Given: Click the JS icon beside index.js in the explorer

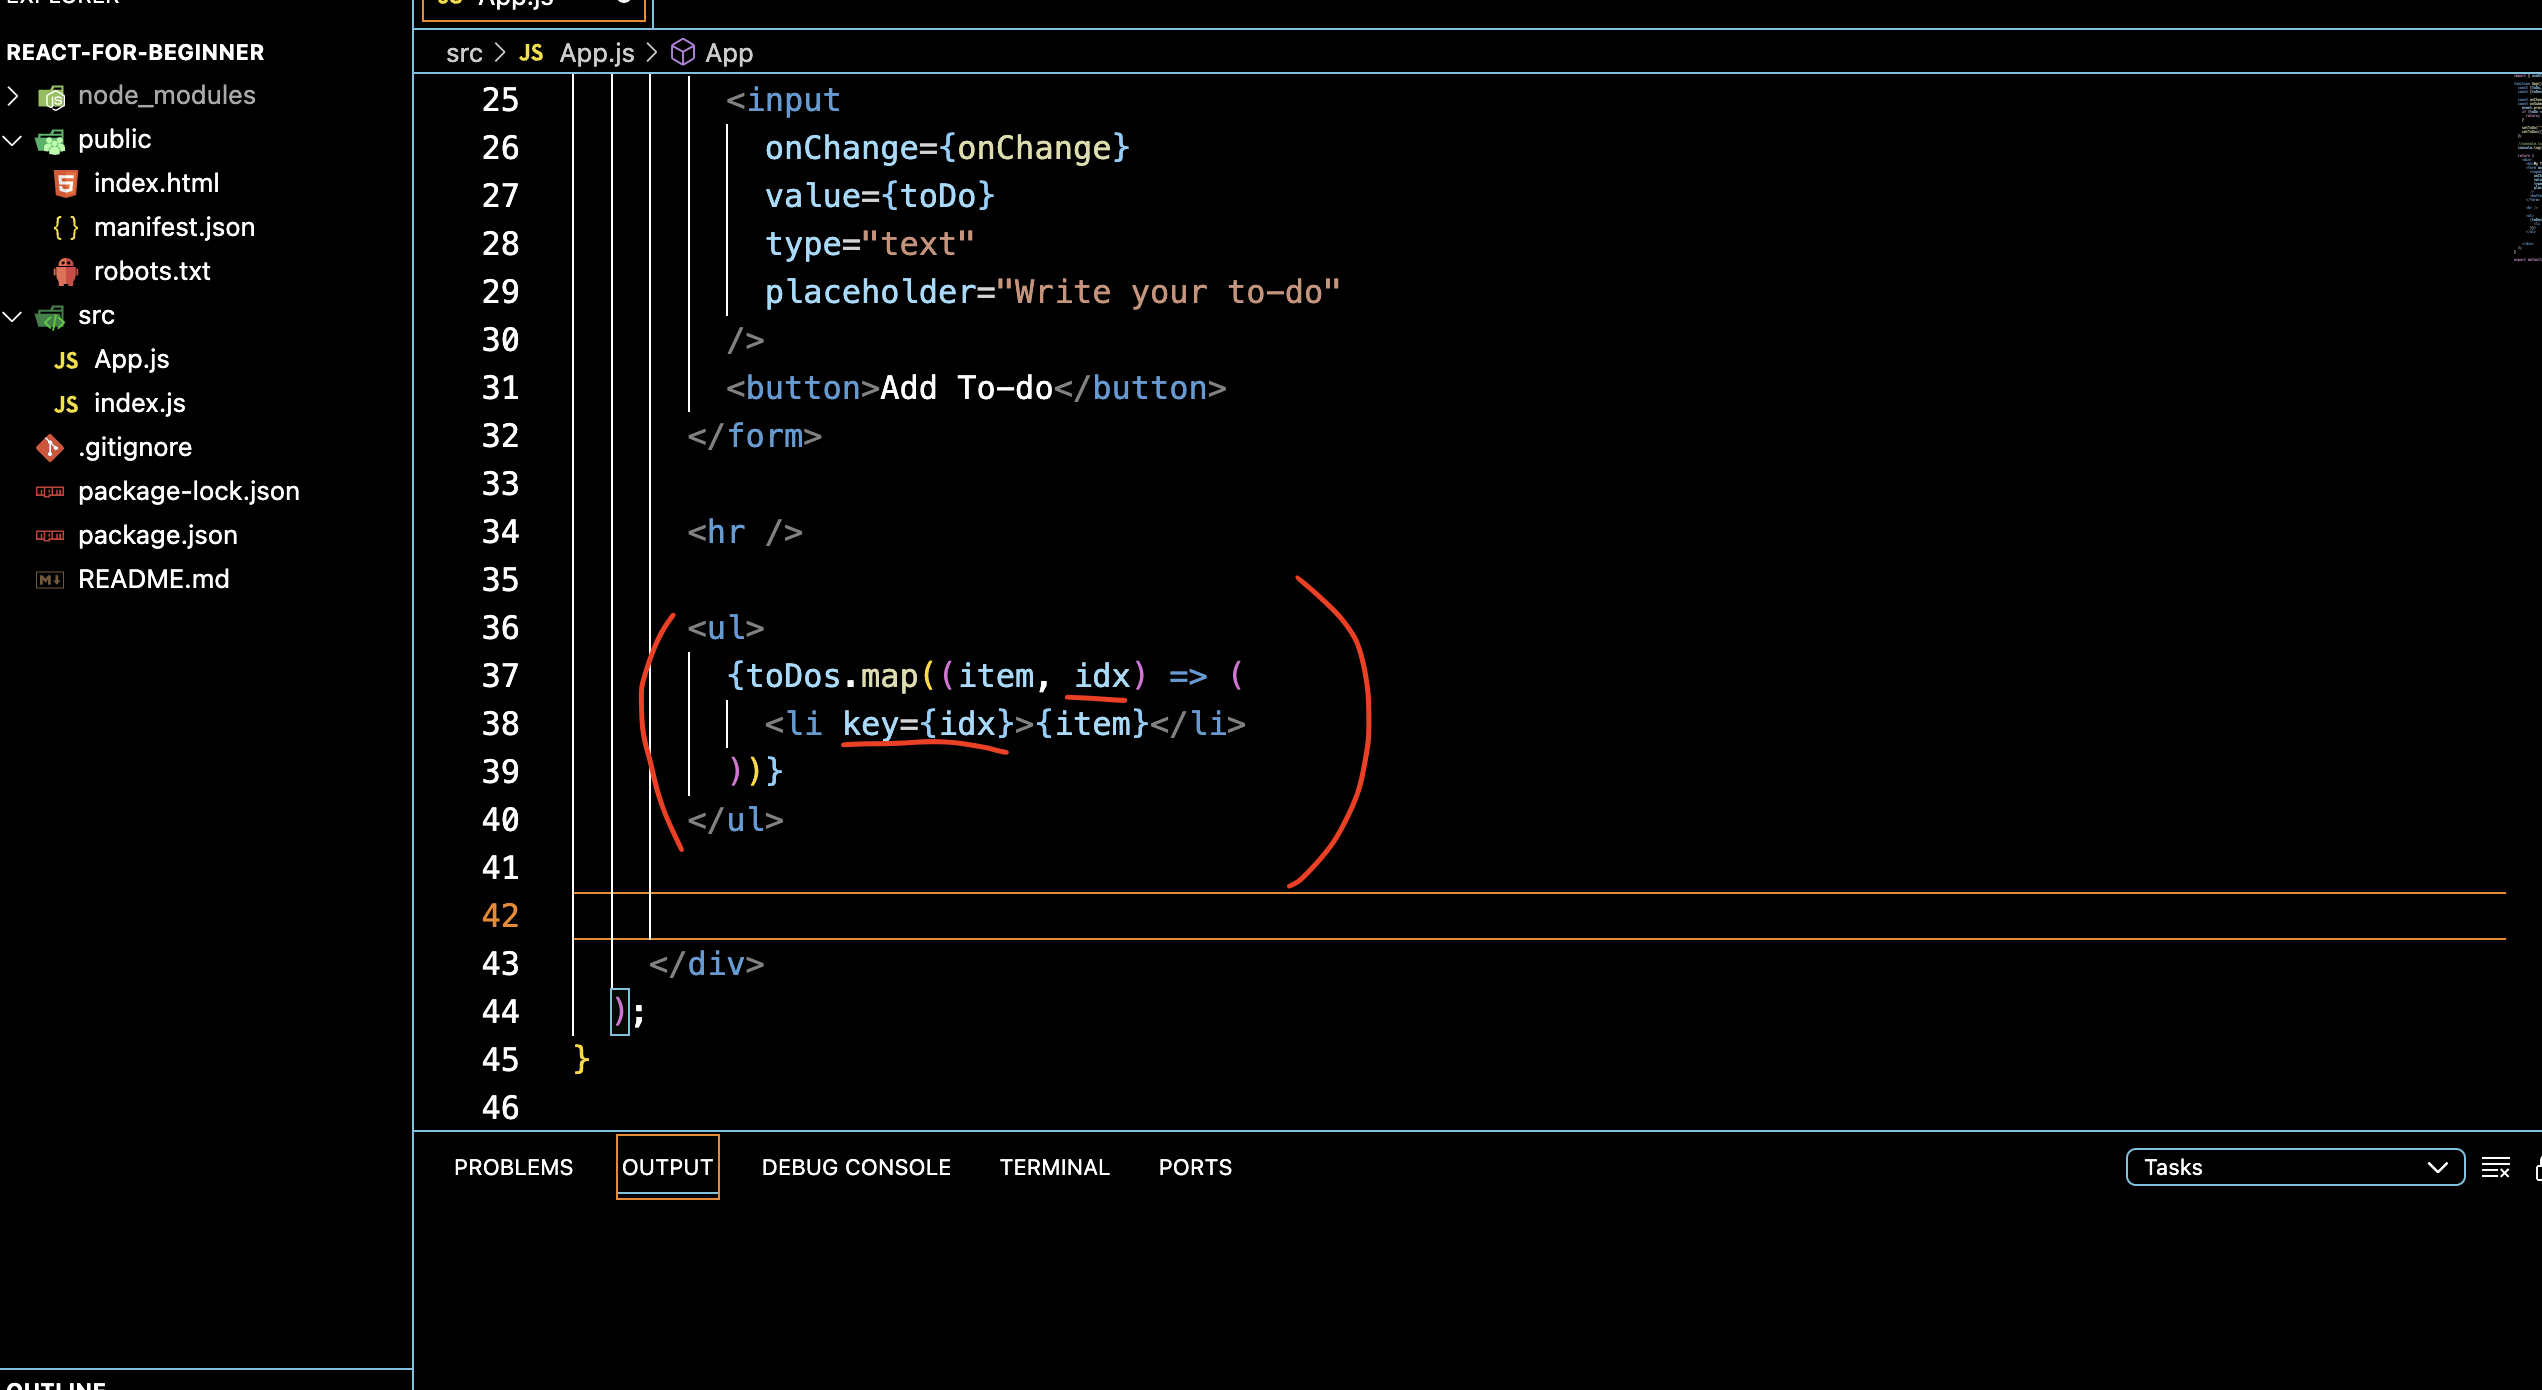Looking at the screenshot, I should [66, 403].
